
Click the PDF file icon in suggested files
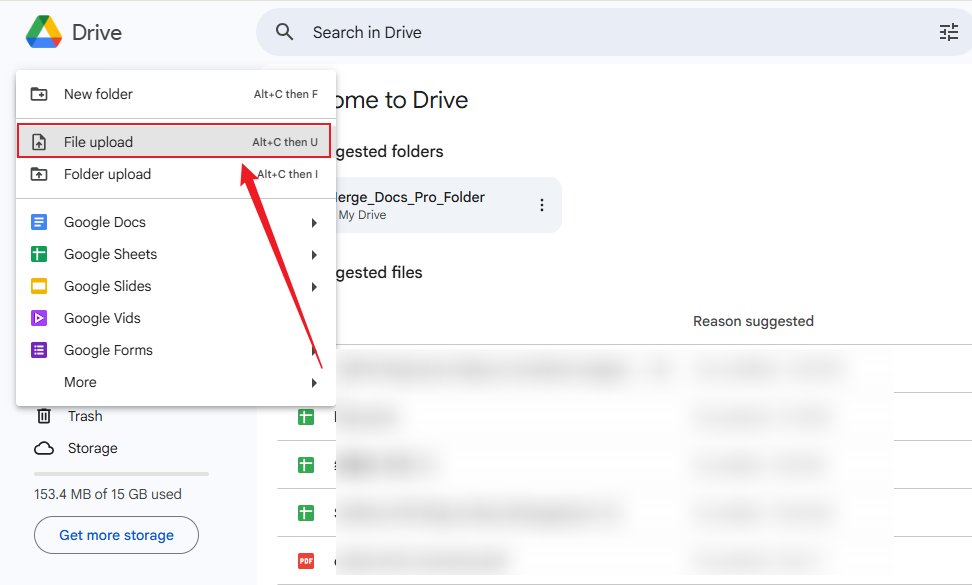tap(306, 560)
